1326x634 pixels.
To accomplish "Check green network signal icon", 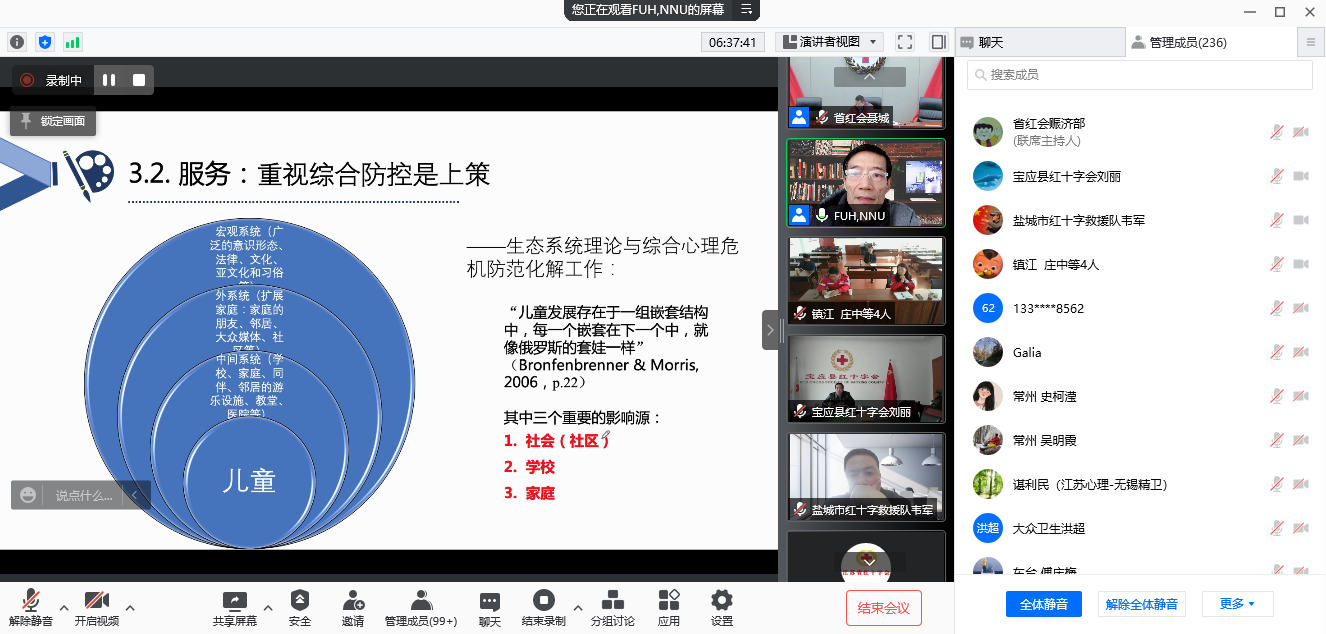I will pyautogui.click(x=72, y=42).
